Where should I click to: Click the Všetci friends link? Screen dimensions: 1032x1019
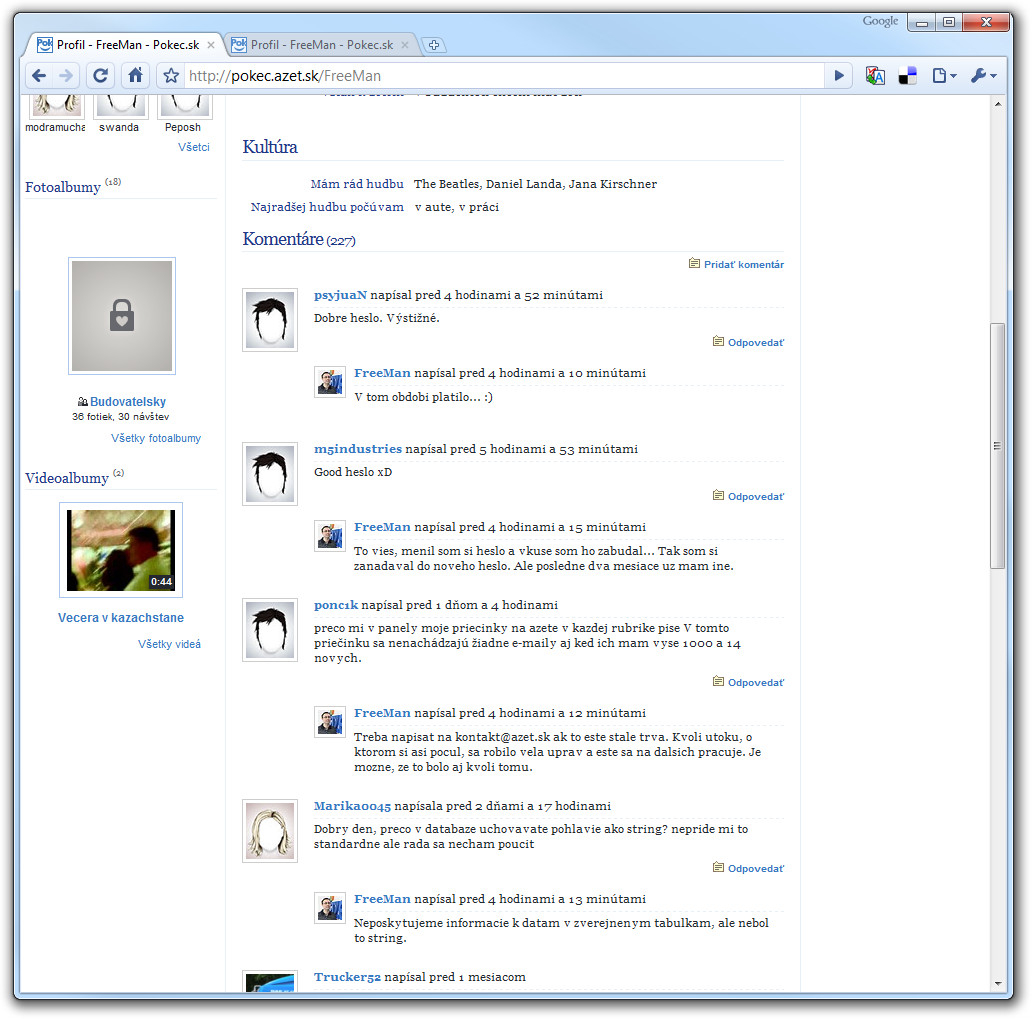pos(194,147)
